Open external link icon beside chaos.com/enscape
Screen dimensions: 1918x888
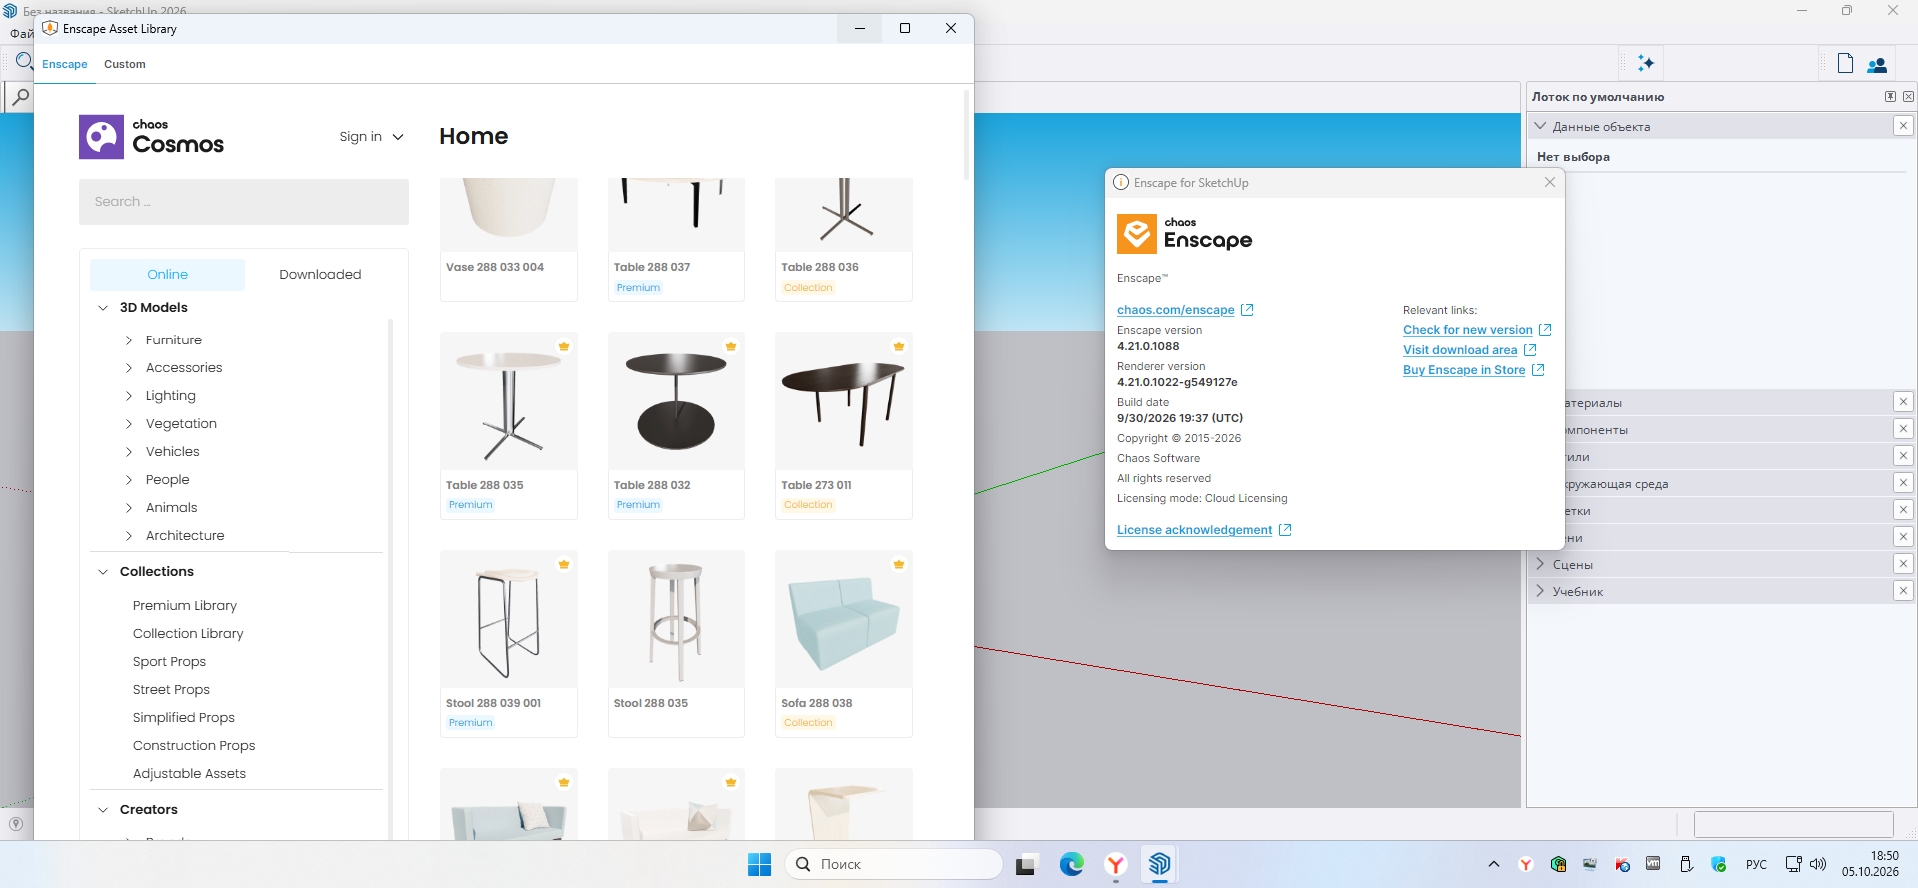pos(1247,310)
